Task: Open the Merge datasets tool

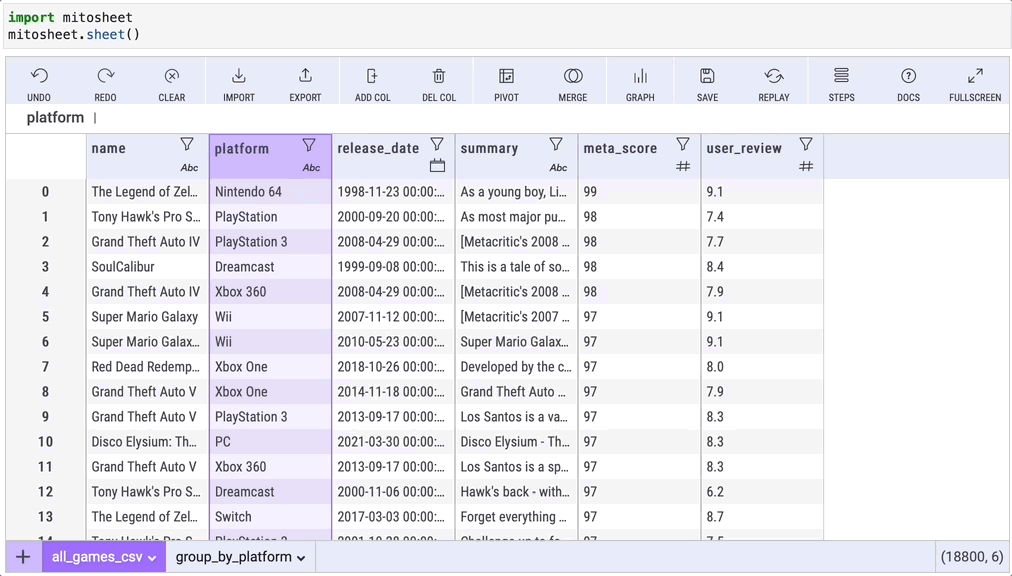Action: [573, 83]
